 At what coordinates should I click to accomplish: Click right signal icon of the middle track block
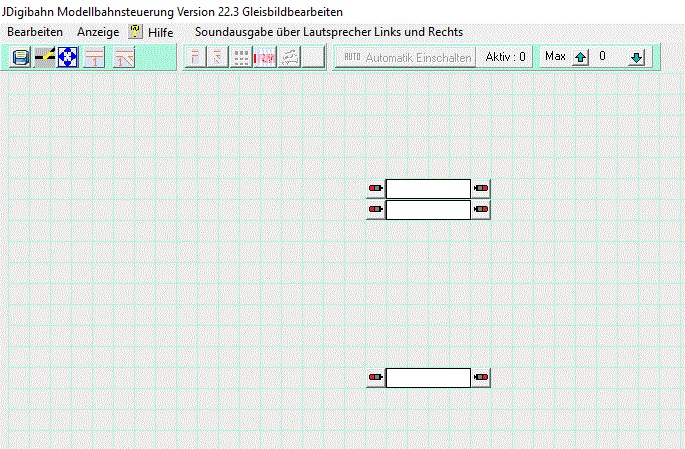click(x=481, y=210)
